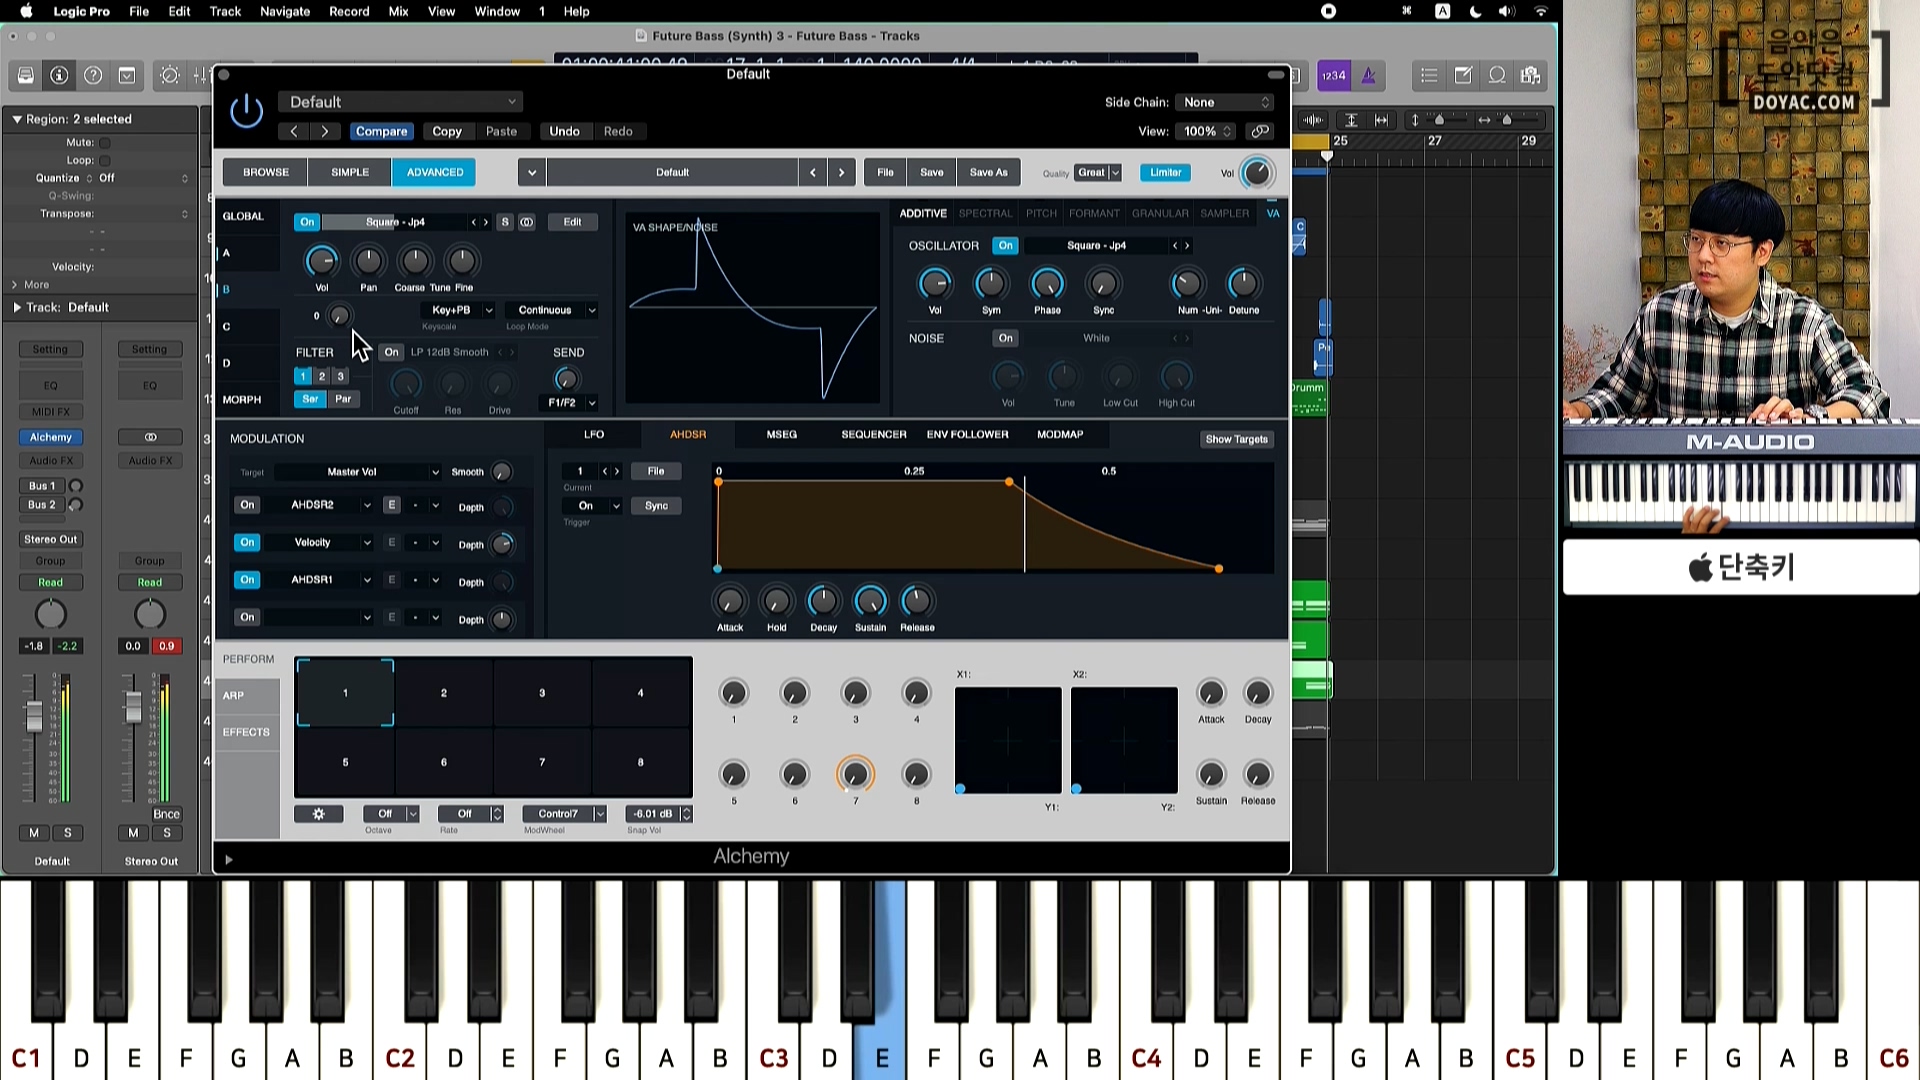
Task: Select previous Alchemy preset arrow
Action: click(813, 172)
